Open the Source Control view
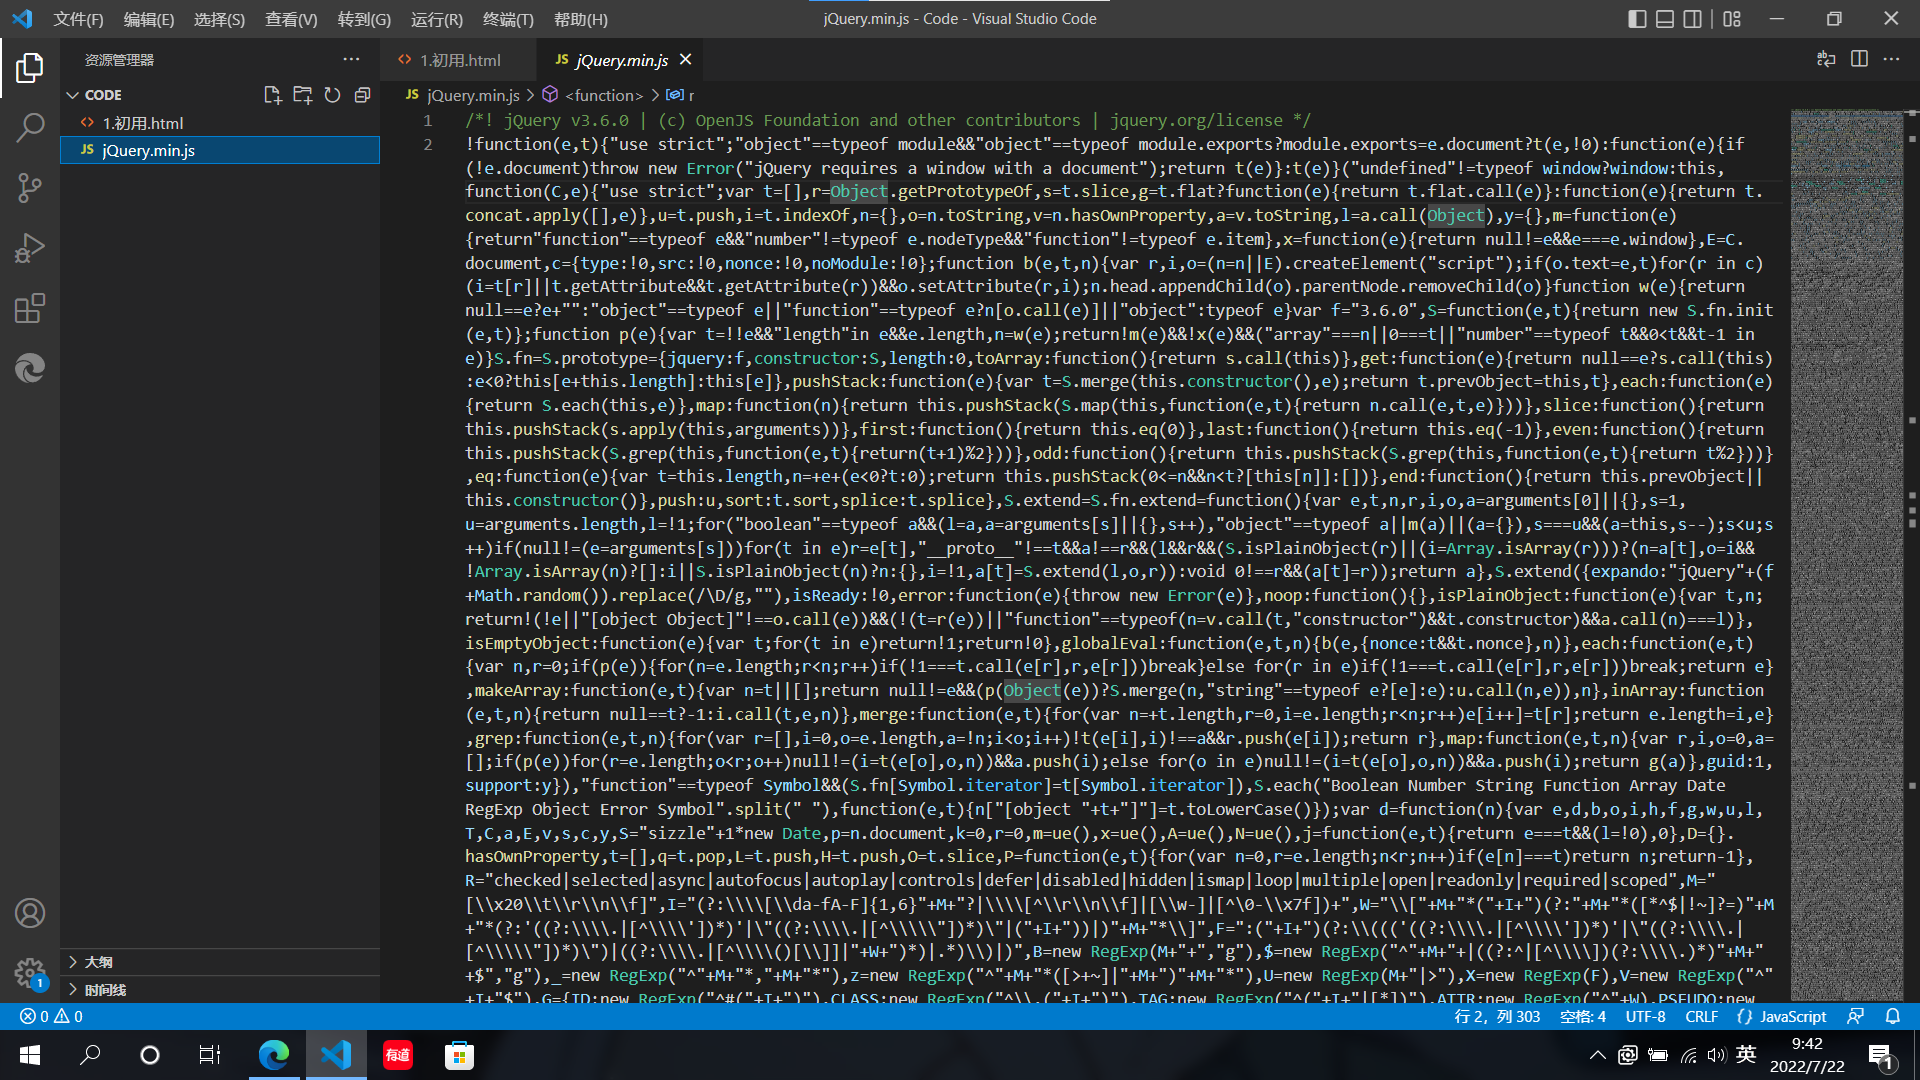1920x1080 pixels. point(30,188)
